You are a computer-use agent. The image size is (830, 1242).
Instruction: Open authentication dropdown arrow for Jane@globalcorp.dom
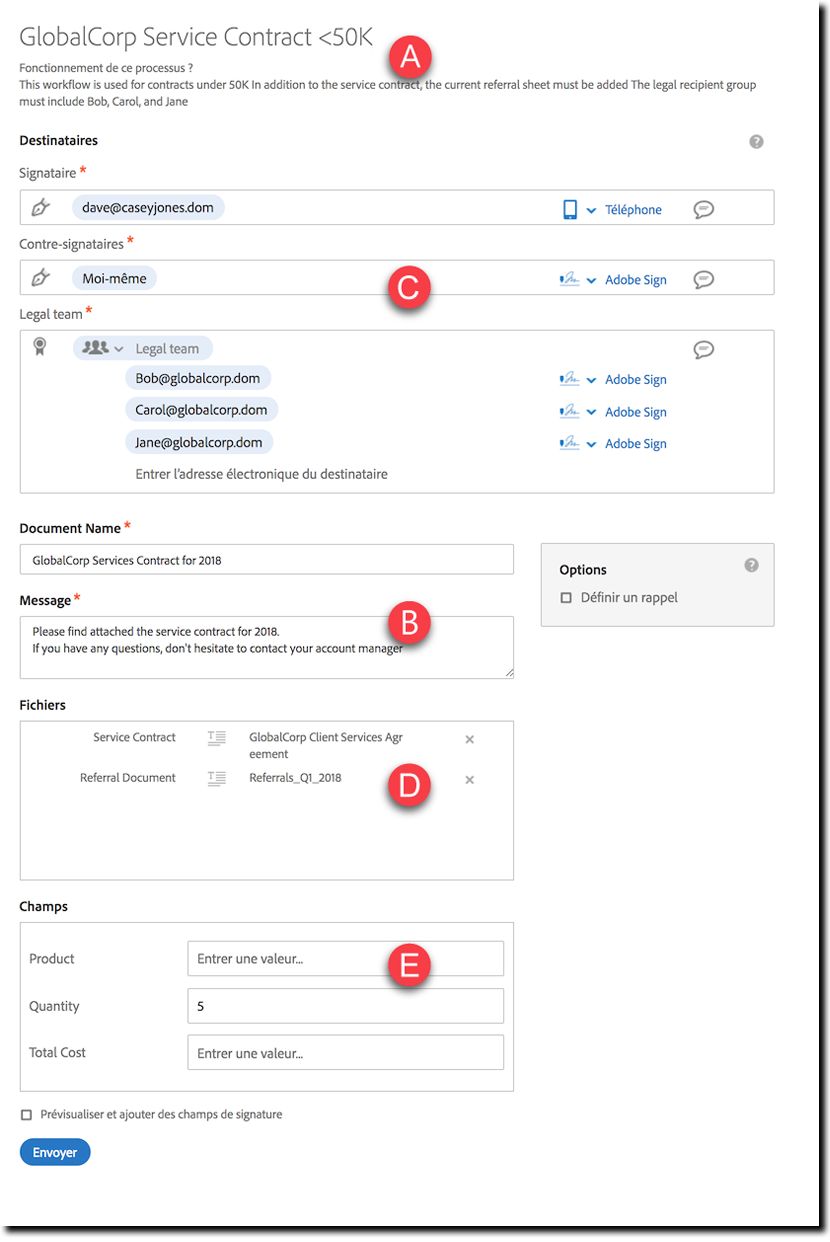coord(591,444)
